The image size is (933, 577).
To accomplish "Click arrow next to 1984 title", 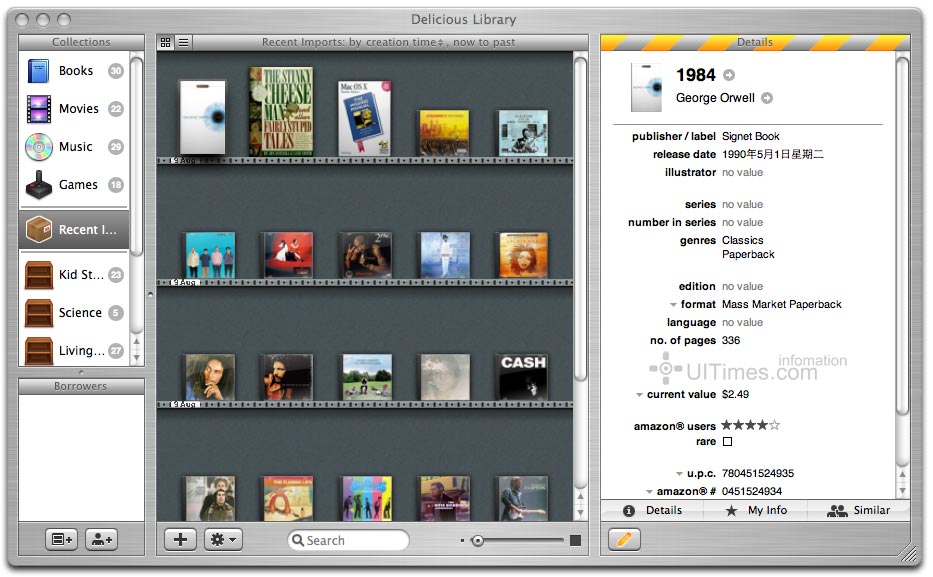I will point(729,75).
